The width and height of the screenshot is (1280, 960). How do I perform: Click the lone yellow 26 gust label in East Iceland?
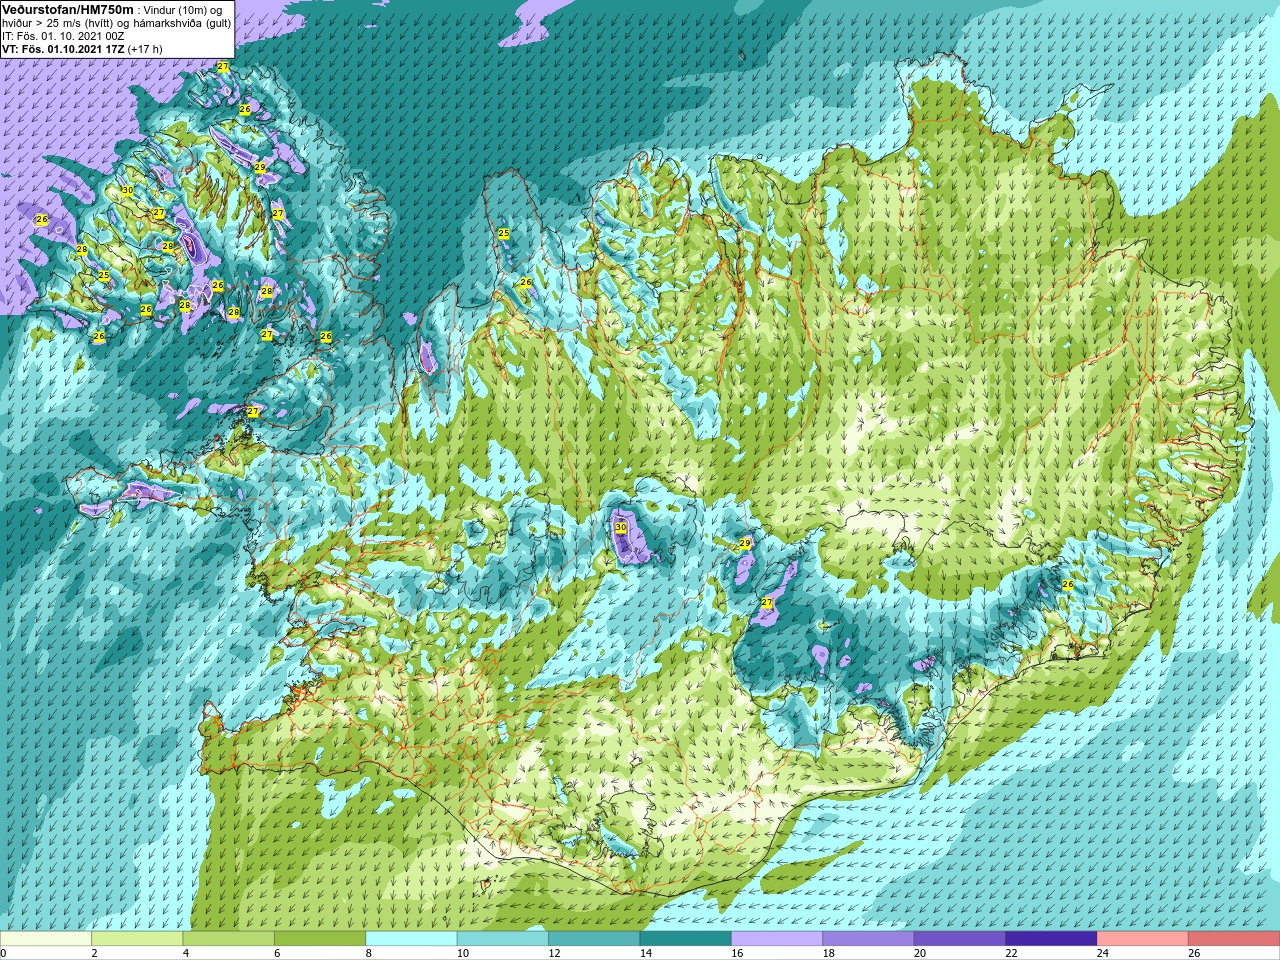[x=1068, y=584]
